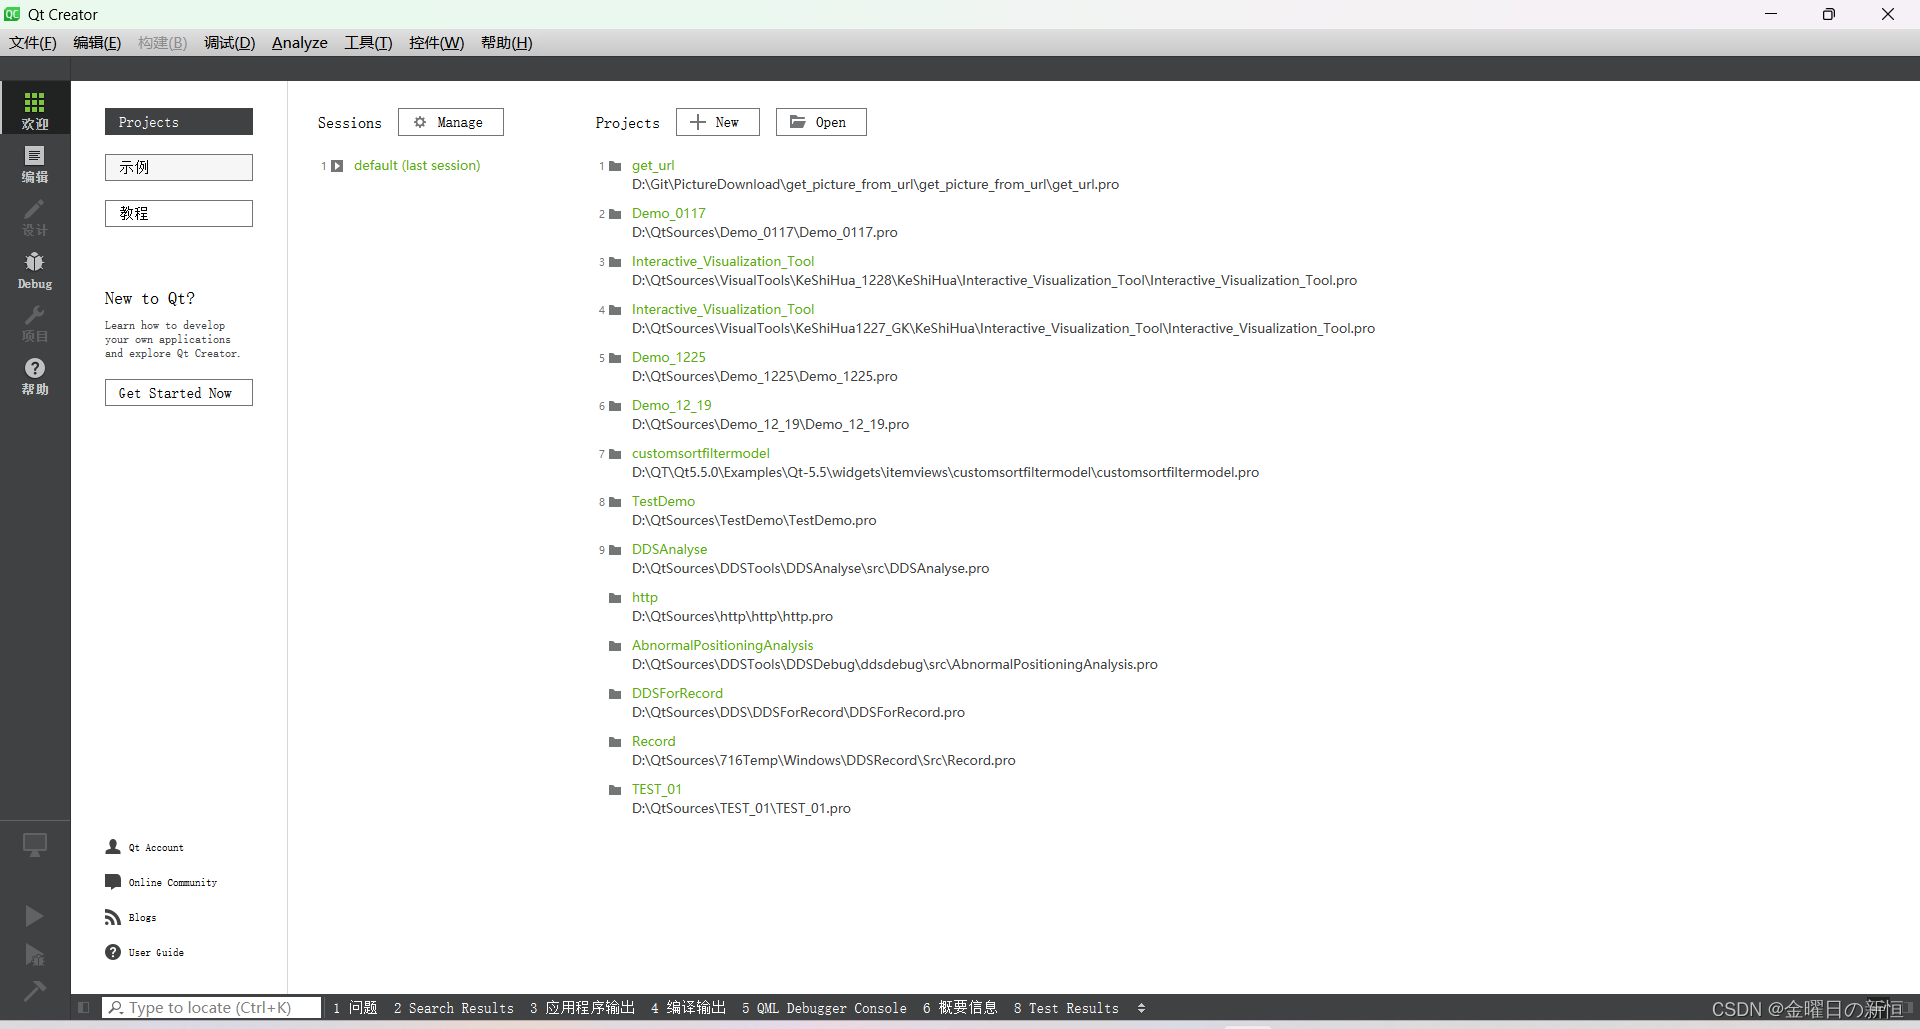Image resolution: width=1920 pixels, height=1029 pixels.
Task: Click the http project folder icon
Action: coord(615,598)
